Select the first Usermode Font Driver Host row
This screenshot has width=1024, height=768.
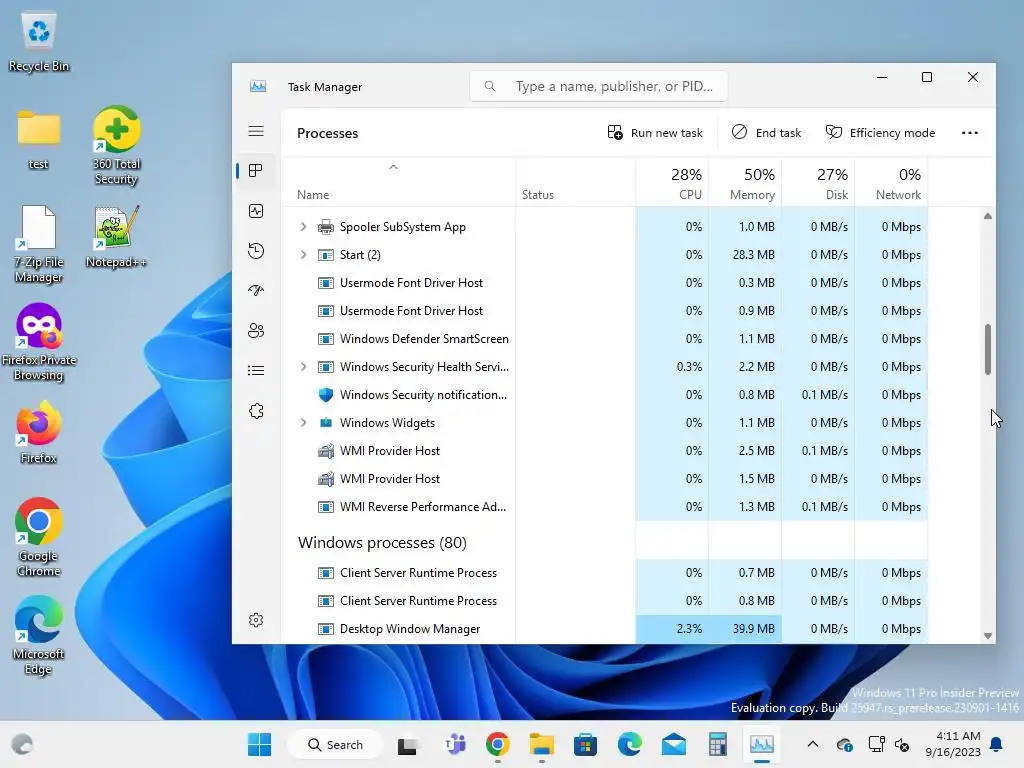click(605, 282)
